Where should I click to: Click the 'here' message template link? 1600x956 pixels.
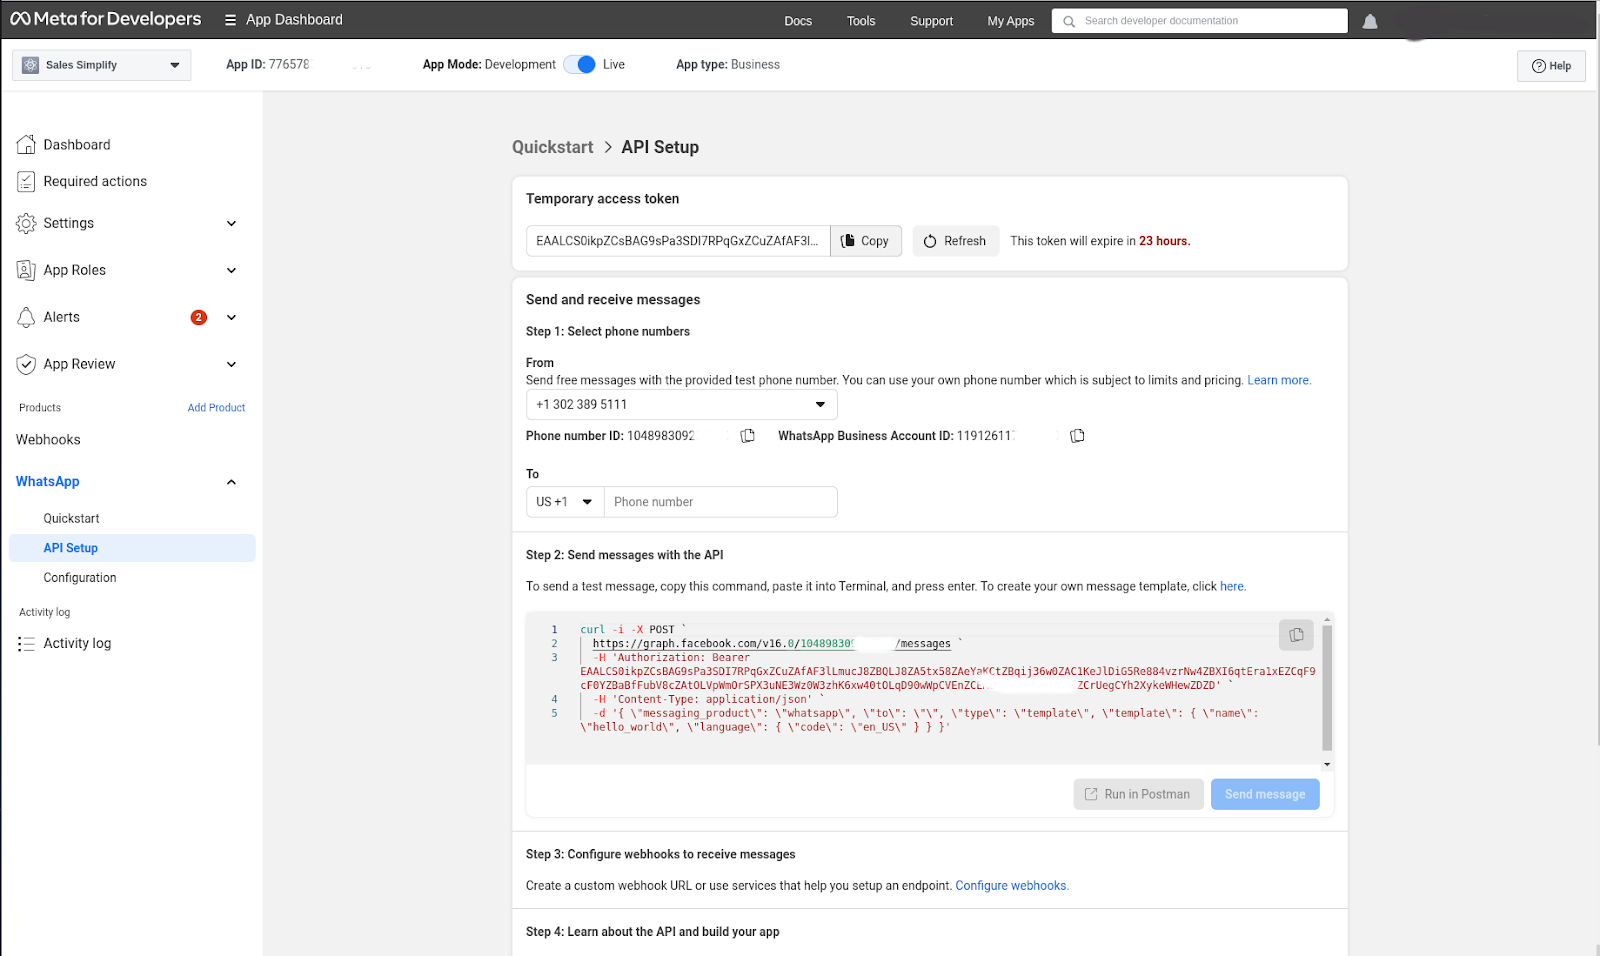click(1232, 587)
